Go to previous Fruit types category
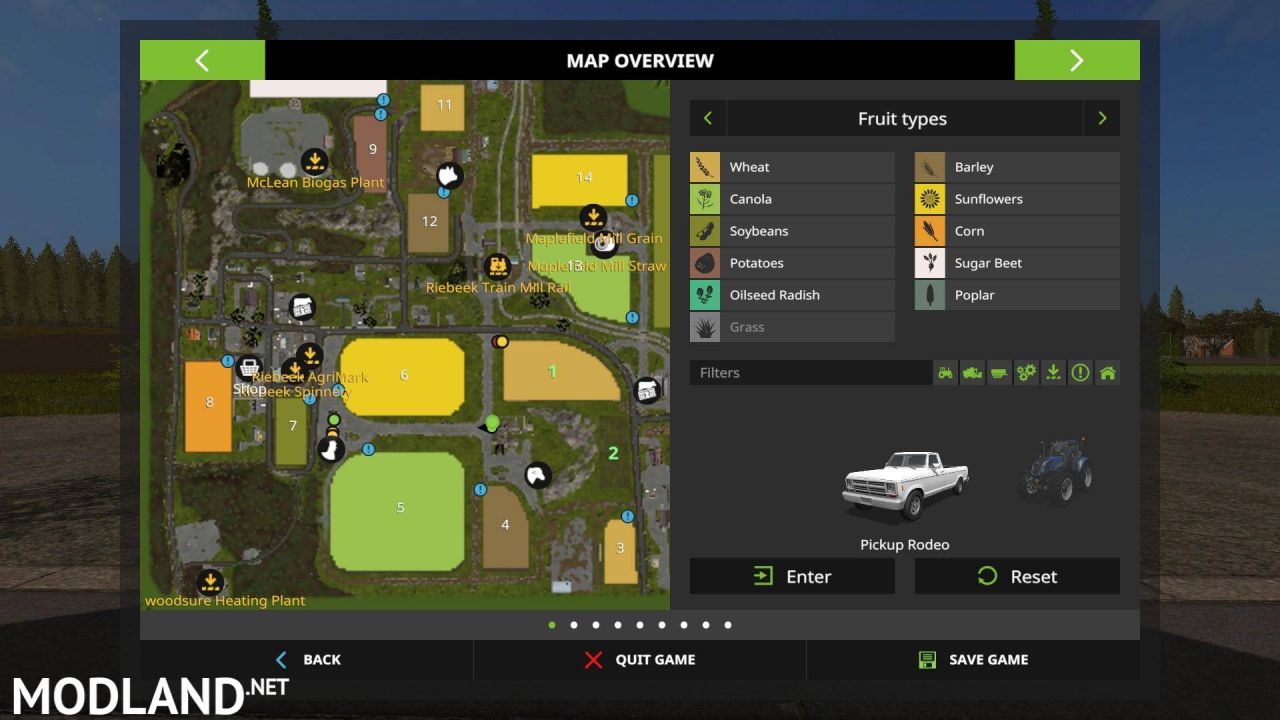 708,118
